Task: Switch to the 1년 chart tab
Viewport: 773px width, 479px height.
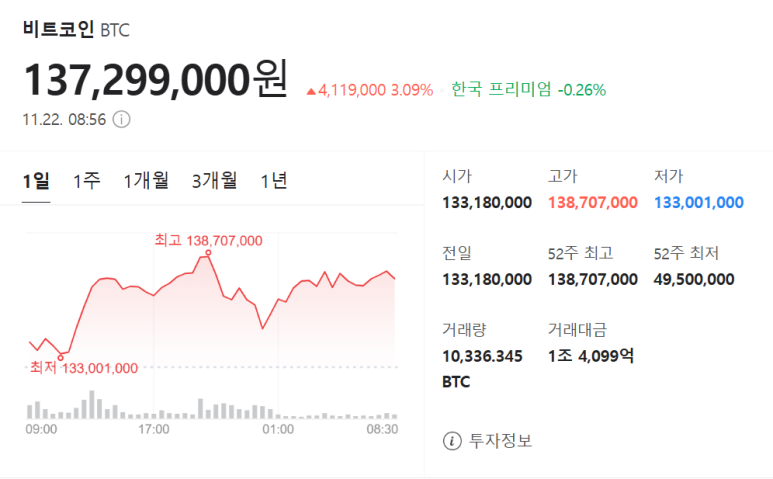Action: pos(274,181)
